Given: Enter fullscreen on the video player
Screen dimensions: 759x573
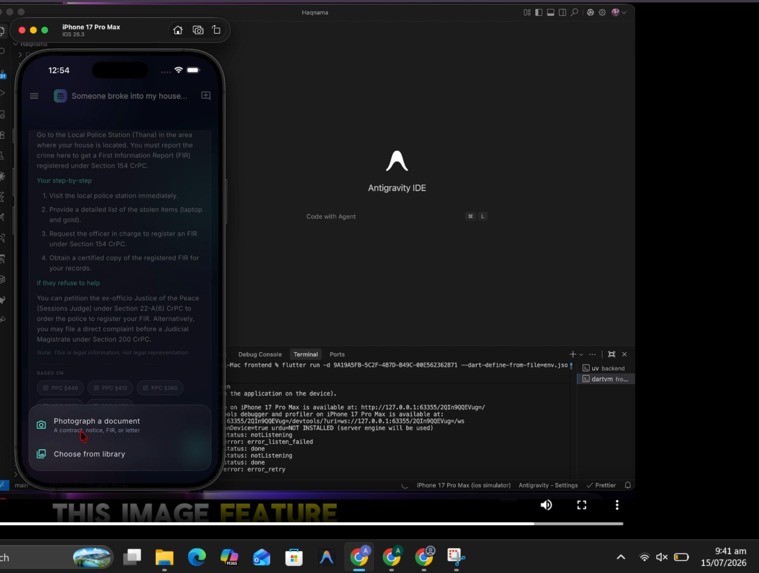Looking at the screenshot, I should (582, 505).
